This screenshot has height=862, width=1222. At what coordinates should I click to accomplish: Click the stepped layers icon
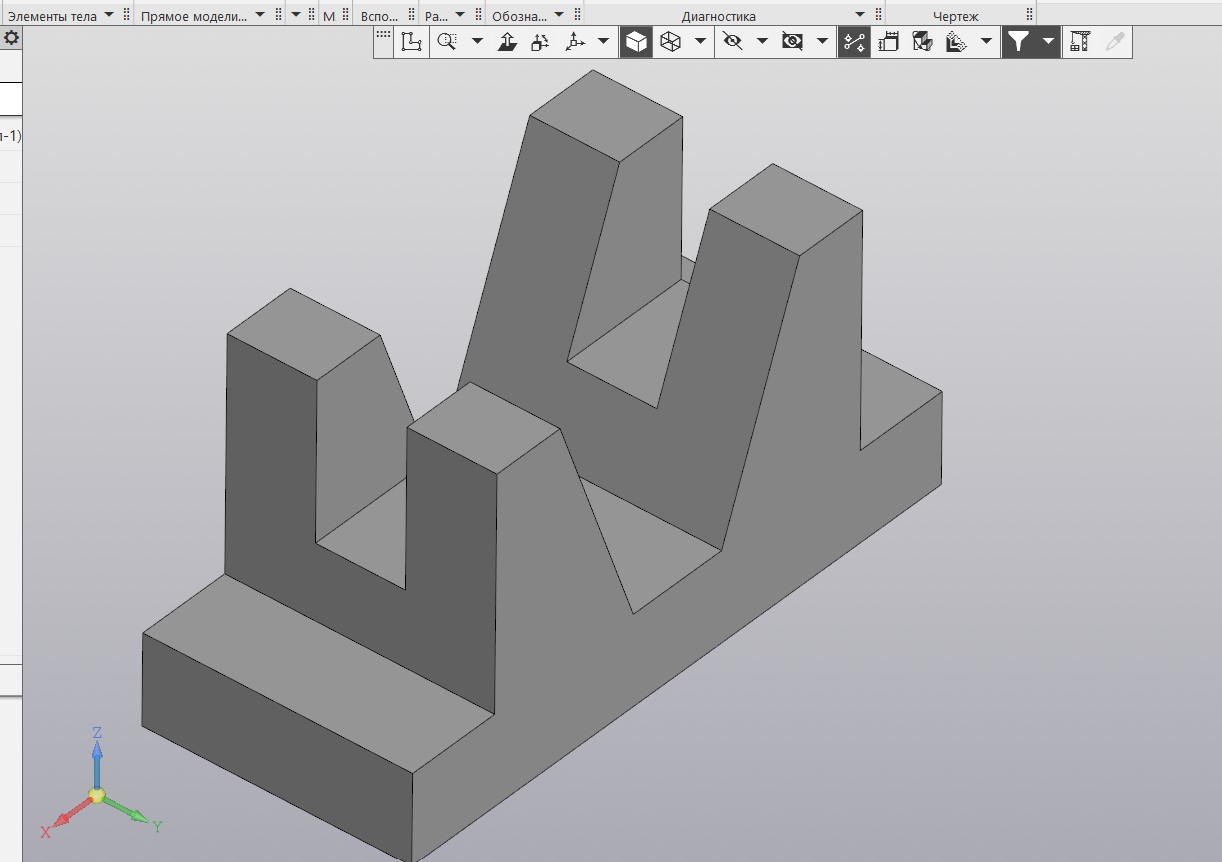tap(956, 42)
